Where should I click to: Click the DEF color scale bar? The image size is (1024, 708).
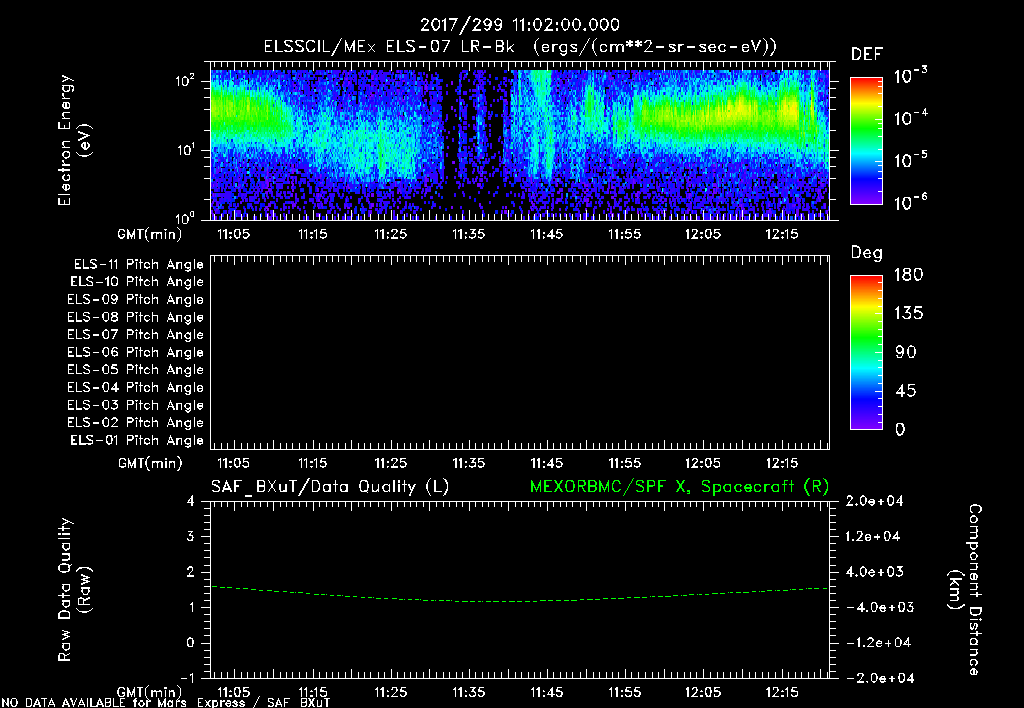866,140
